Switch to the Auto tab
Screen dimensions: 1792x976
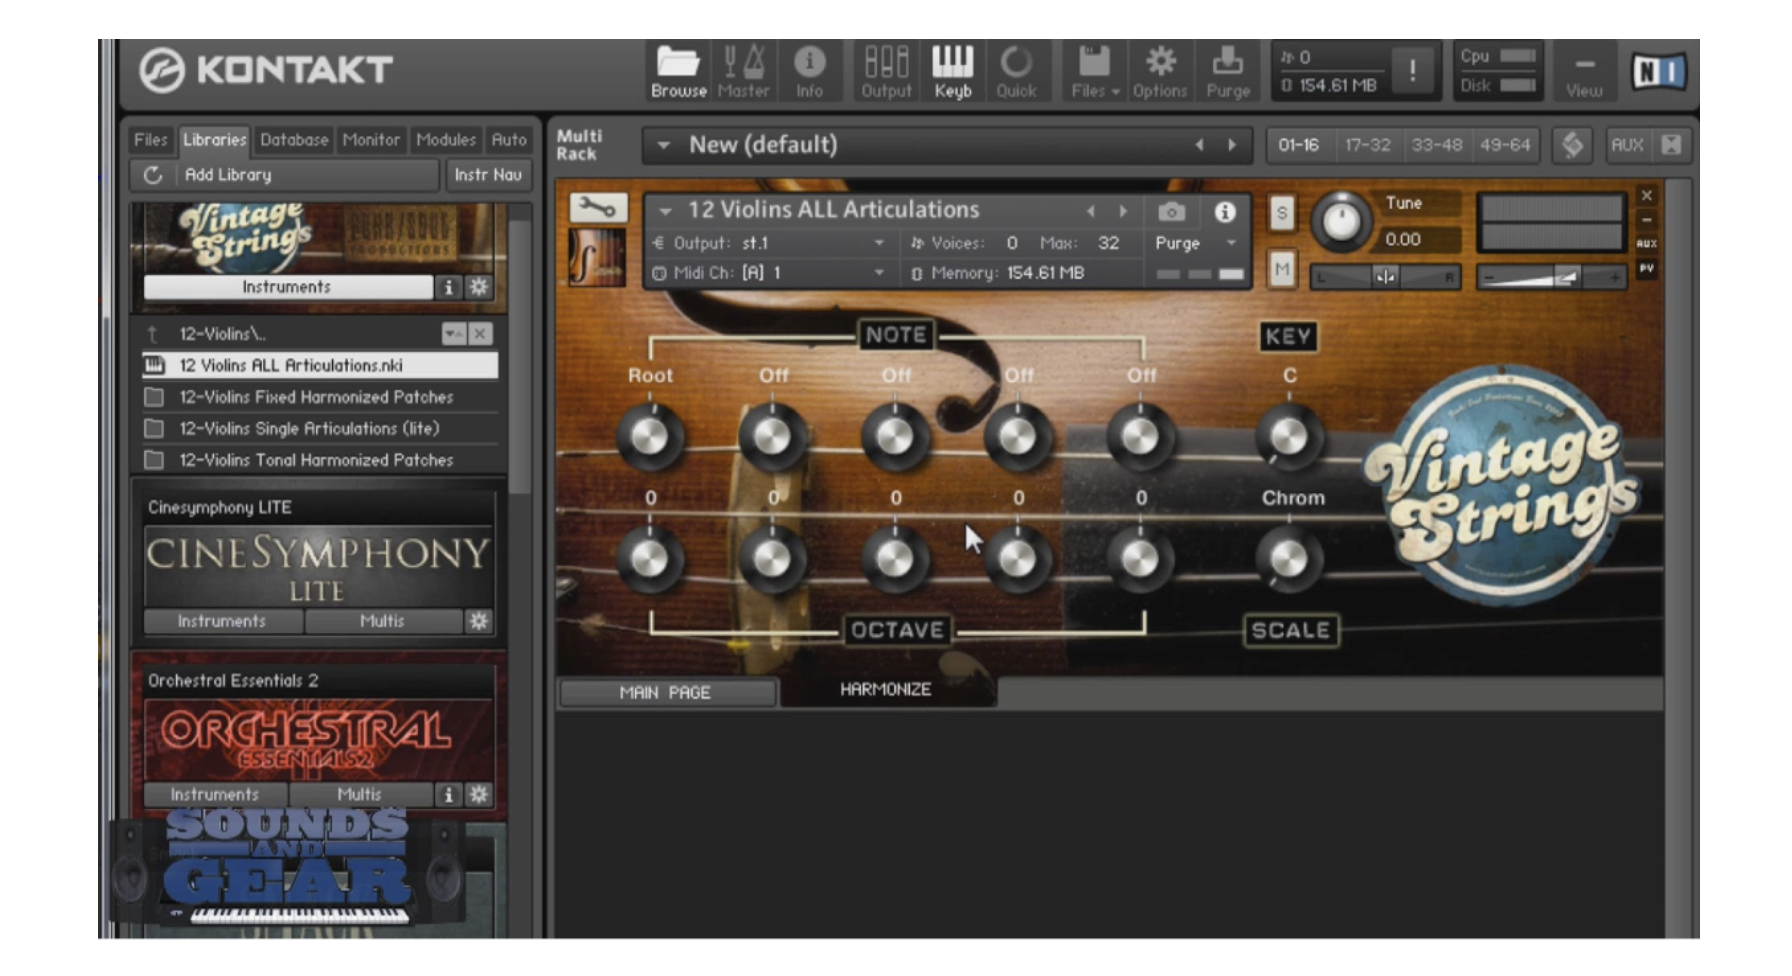click(509, 140)
